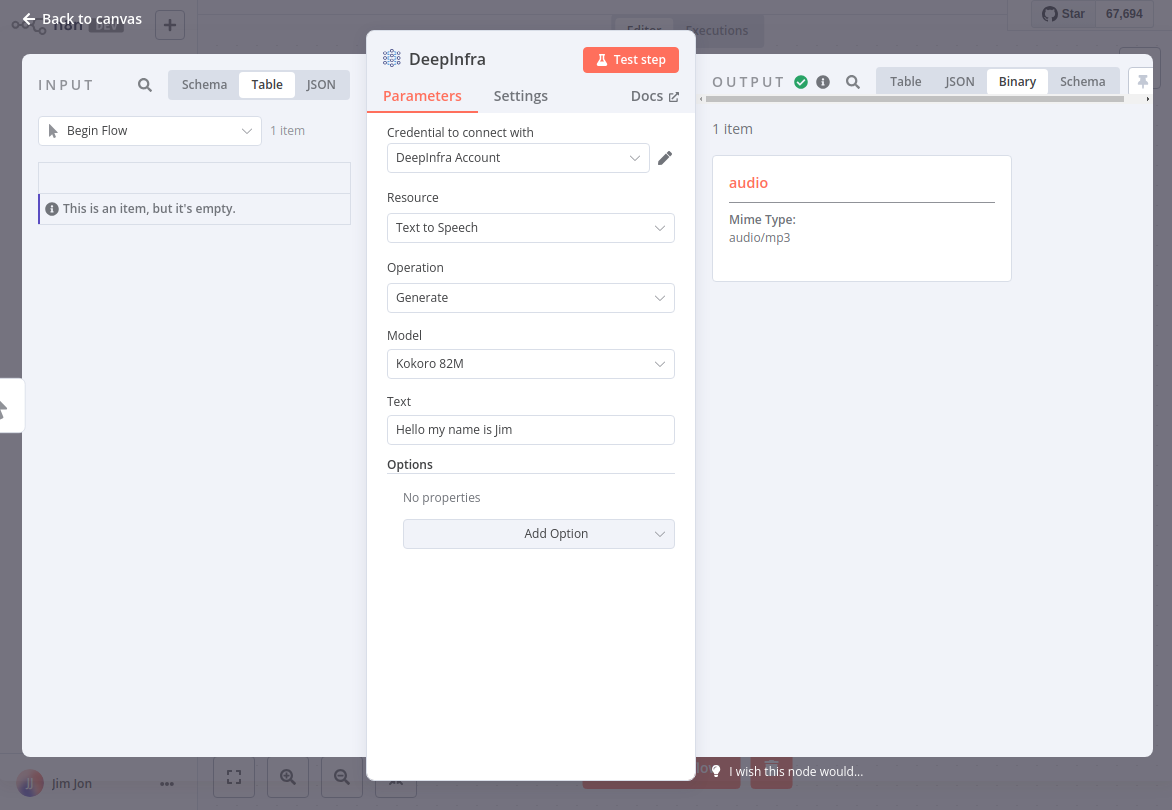
Task: Click the GitHub Star button
Action: [x=1063, y=14]
